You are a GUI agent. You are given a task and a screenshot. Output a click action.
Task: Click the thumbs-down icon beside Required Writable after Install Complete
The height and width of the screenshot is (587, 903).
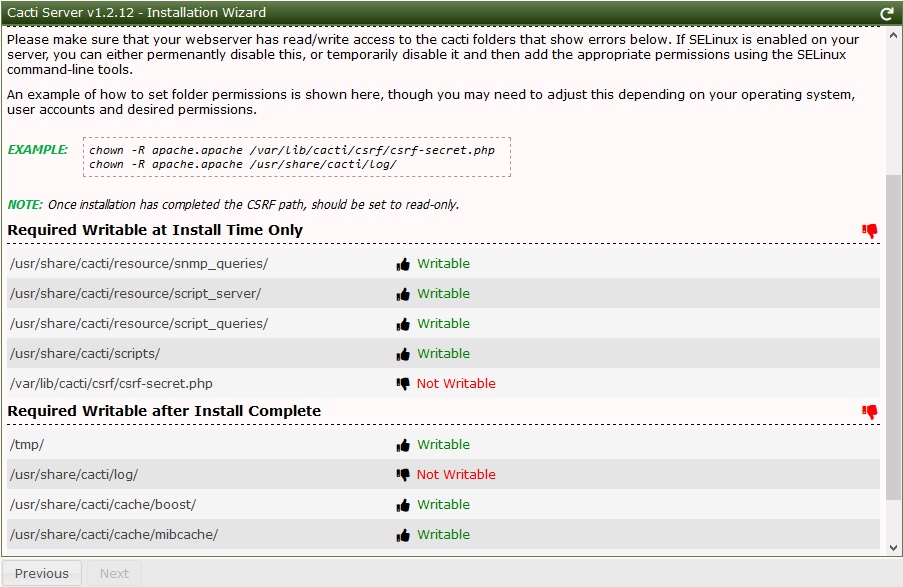pos(870,412)
